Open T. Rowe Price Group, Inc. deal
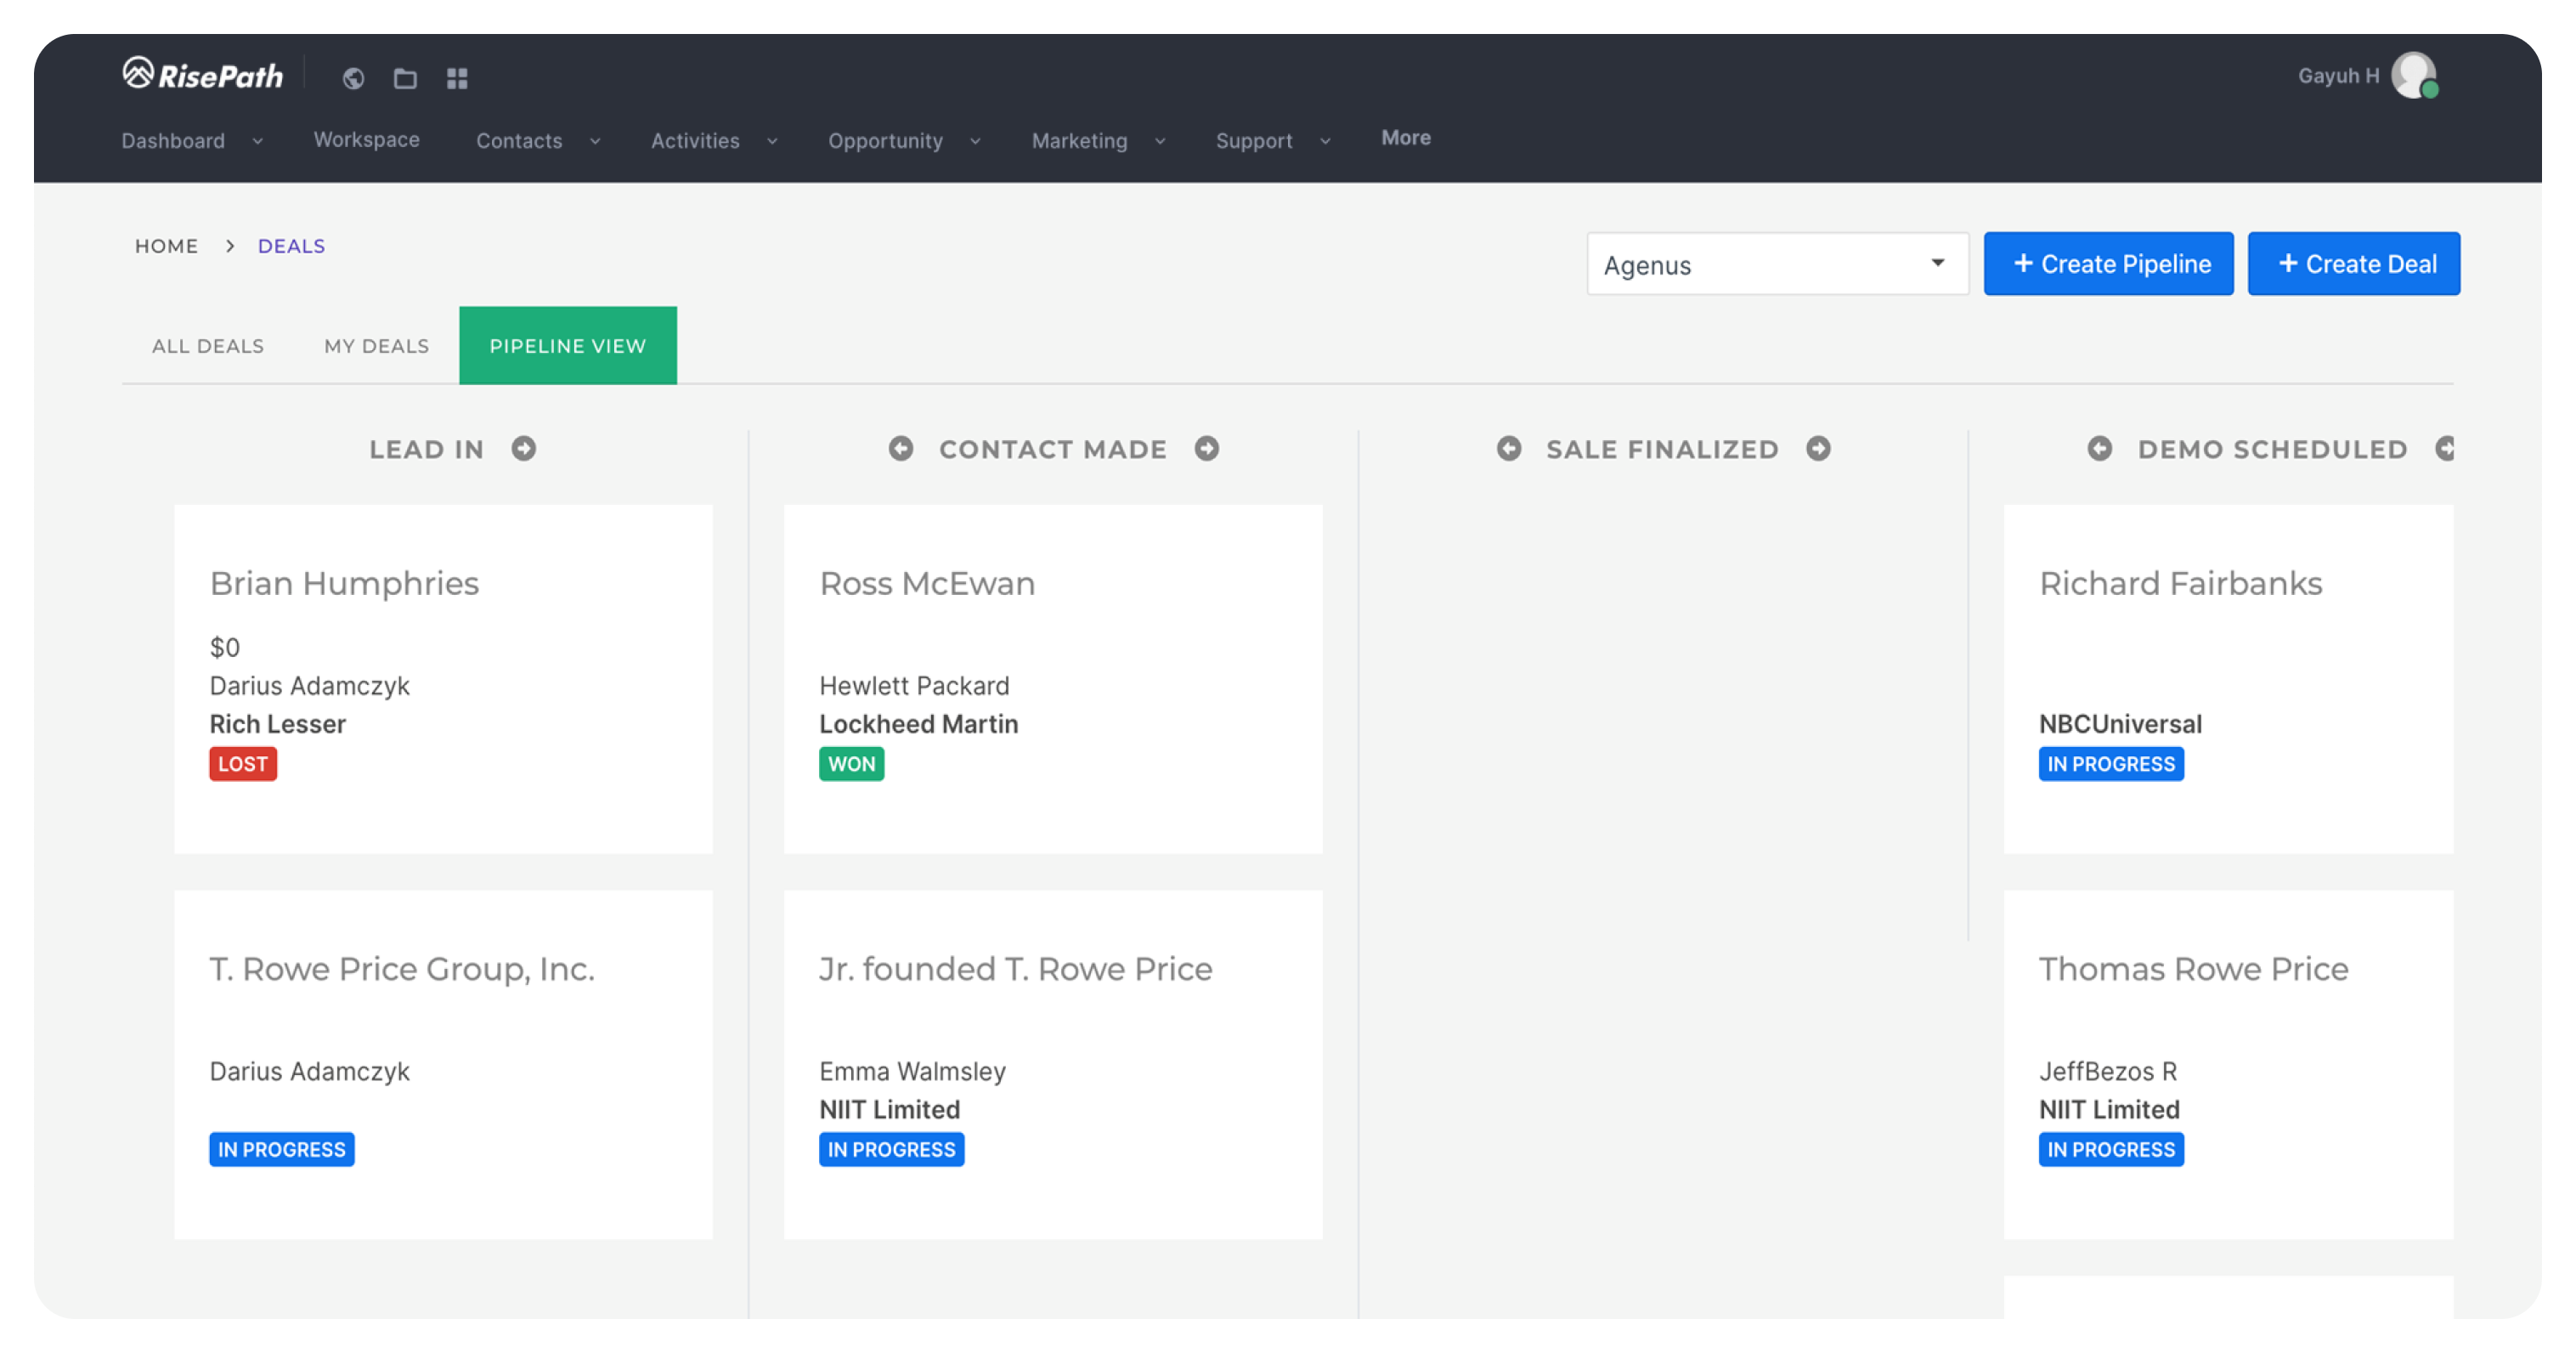This screenshot has width=2576, height=1353. click(x=402, y=969)
